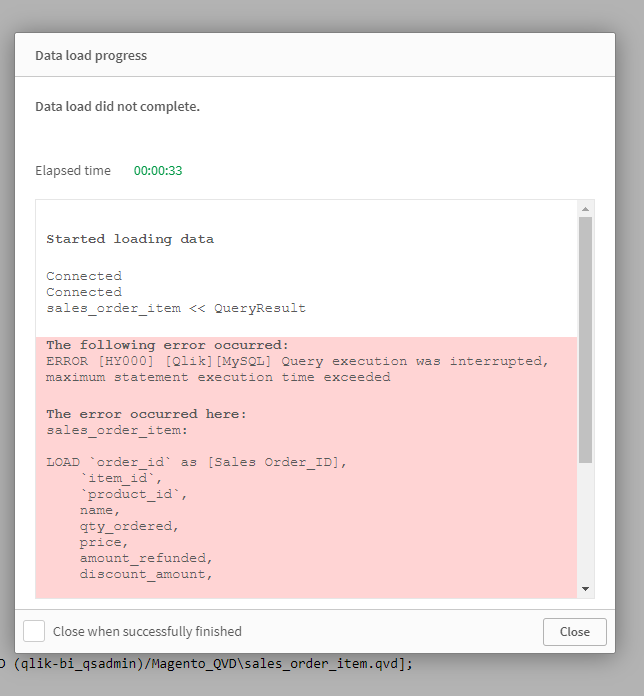
Task: Click the log's vertical scrollbar thumb
Action: (585, 340)
